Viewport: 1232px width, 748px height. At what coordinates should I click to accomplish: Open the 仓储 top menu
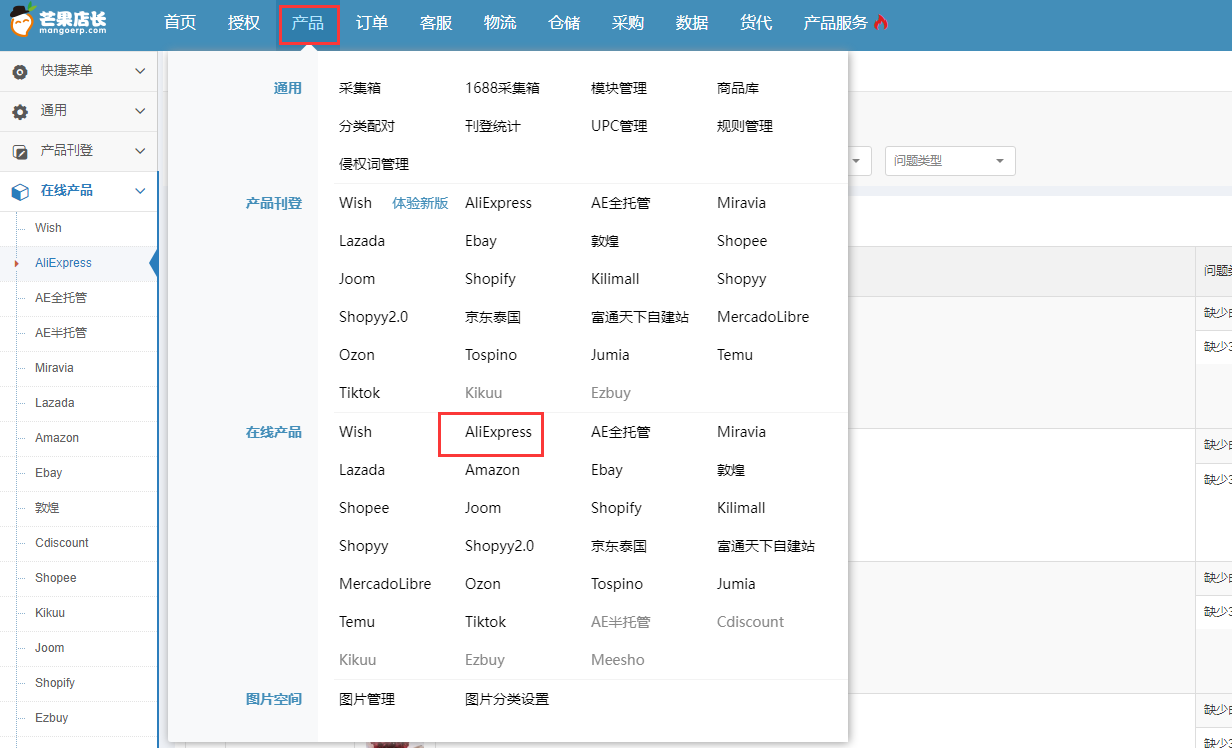pos(564,23)
